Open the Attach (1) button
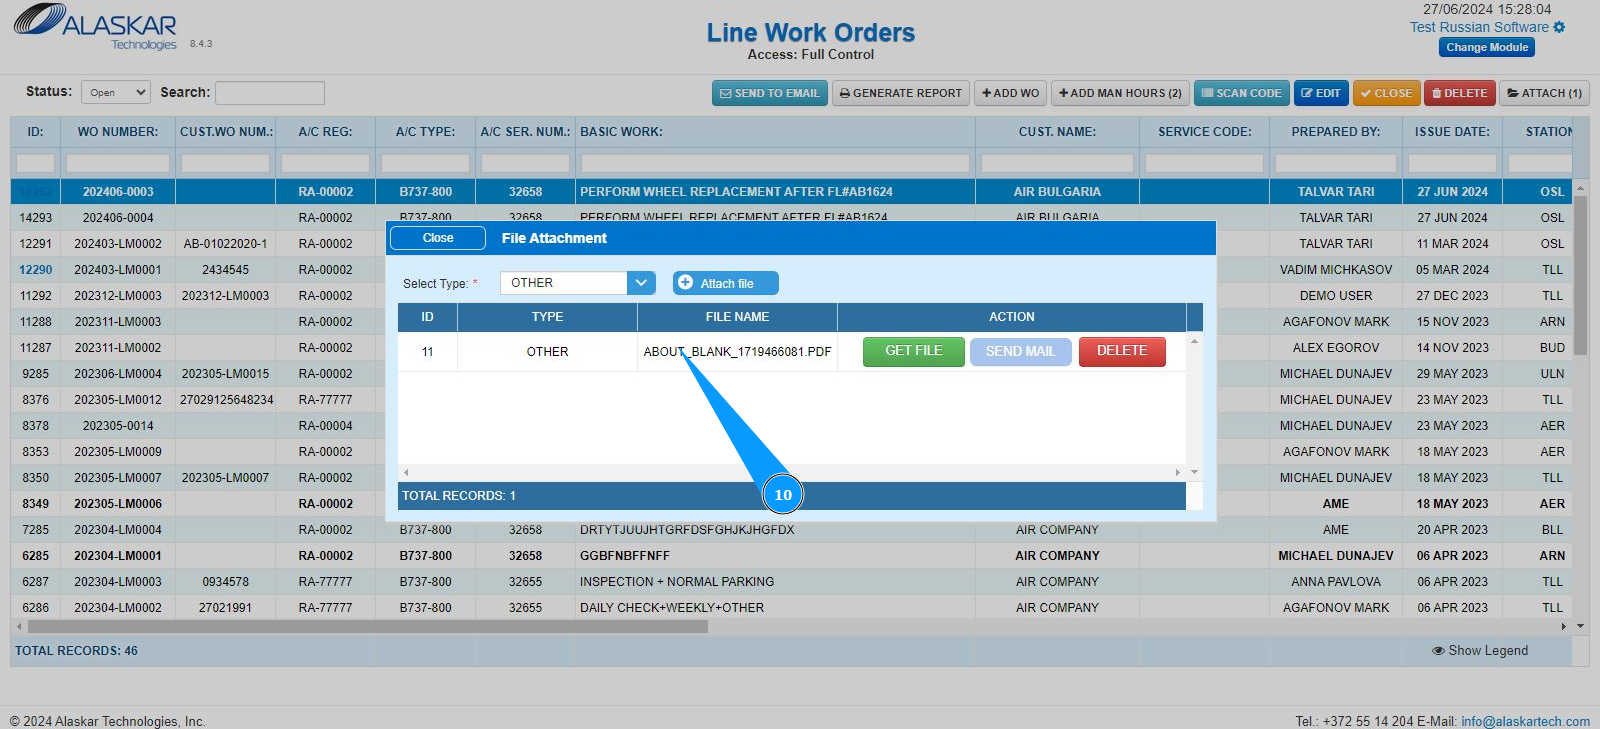 1544,93
